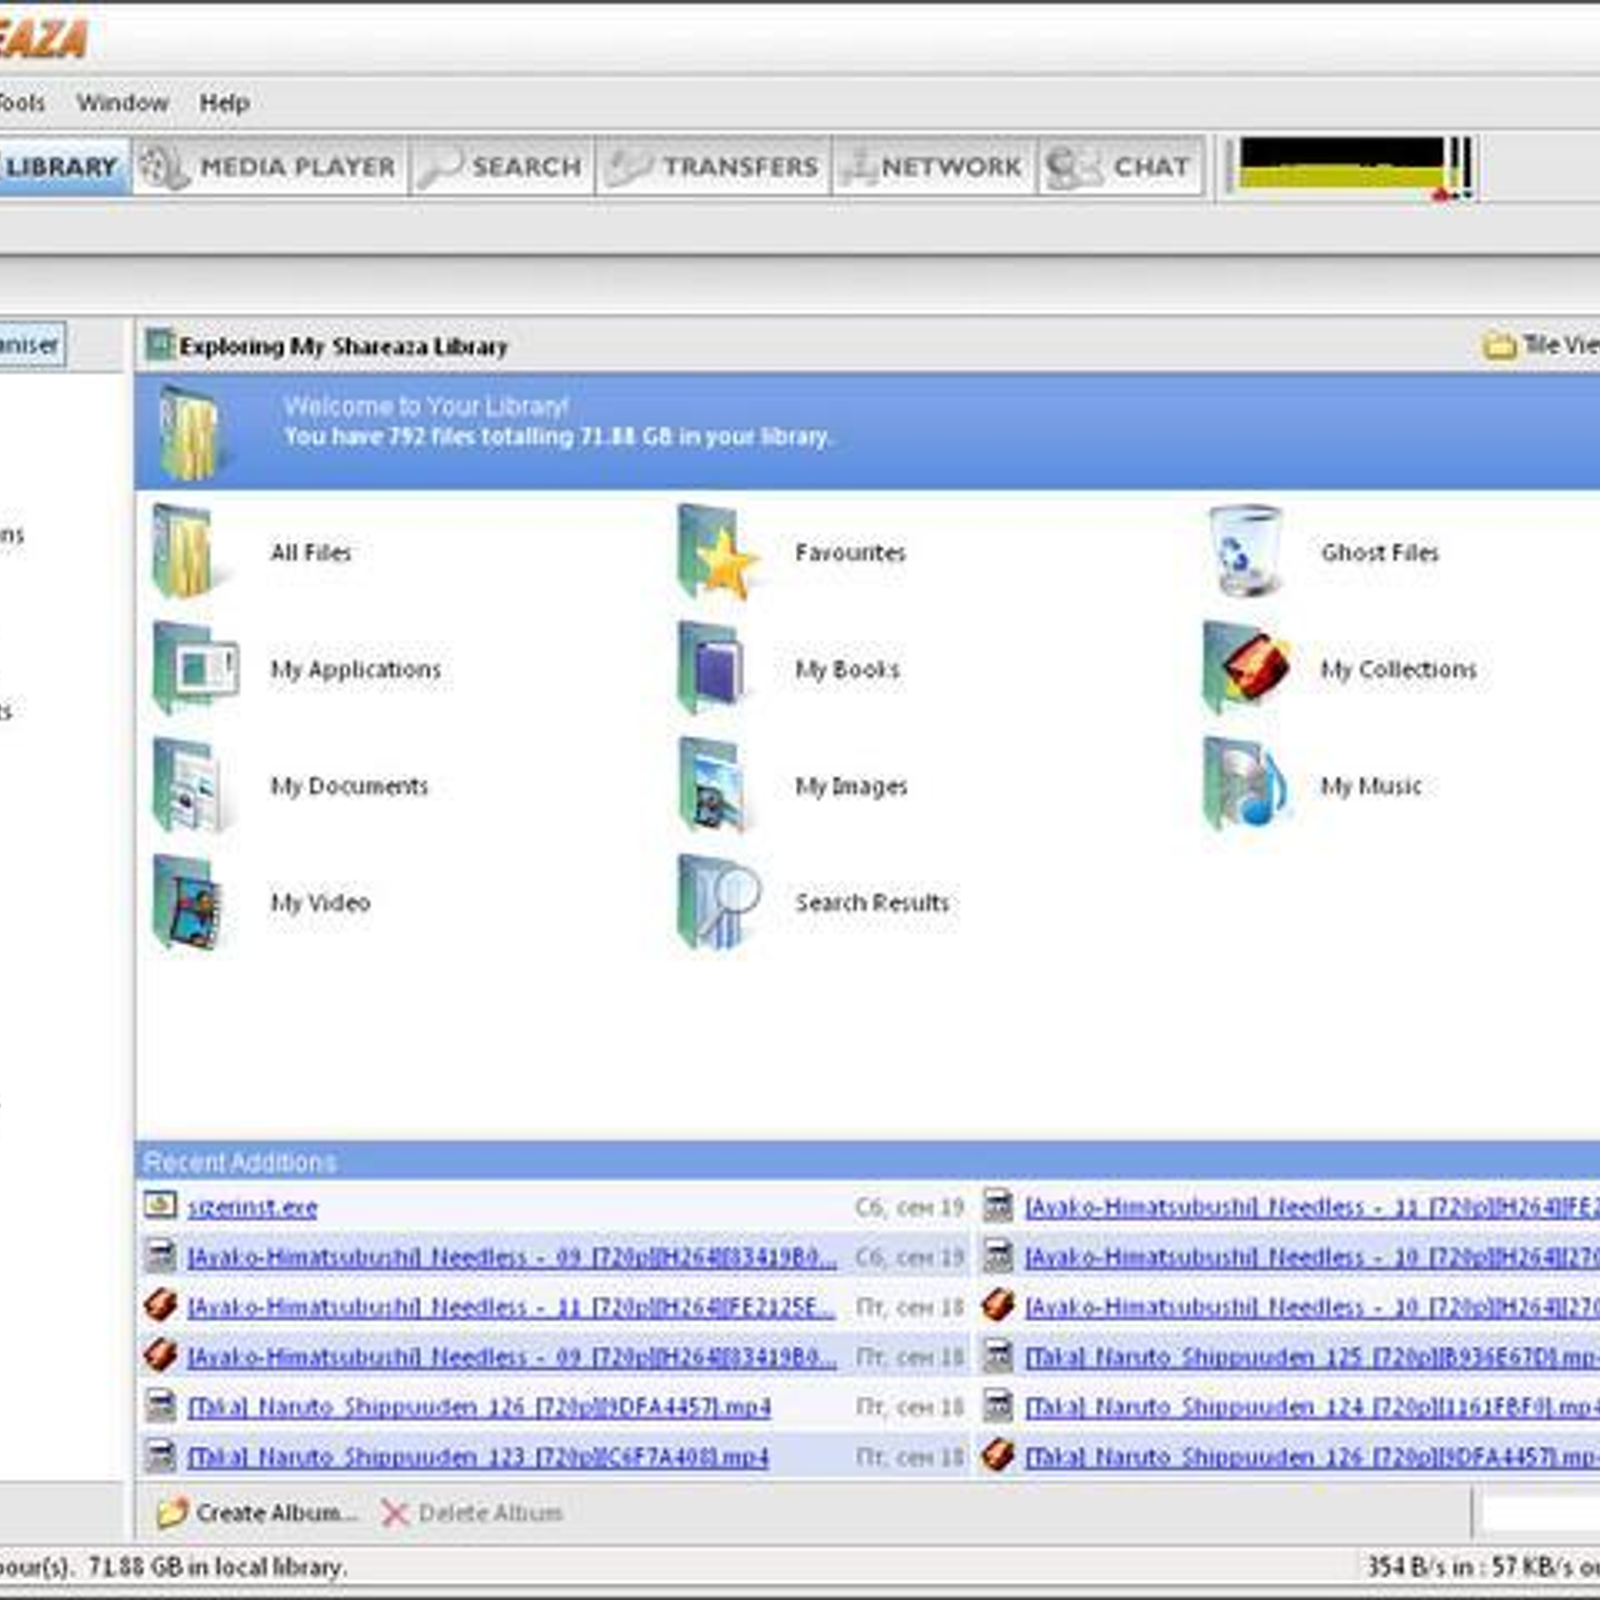Click the Chat toolbar icon

(x=1074, y=166)
